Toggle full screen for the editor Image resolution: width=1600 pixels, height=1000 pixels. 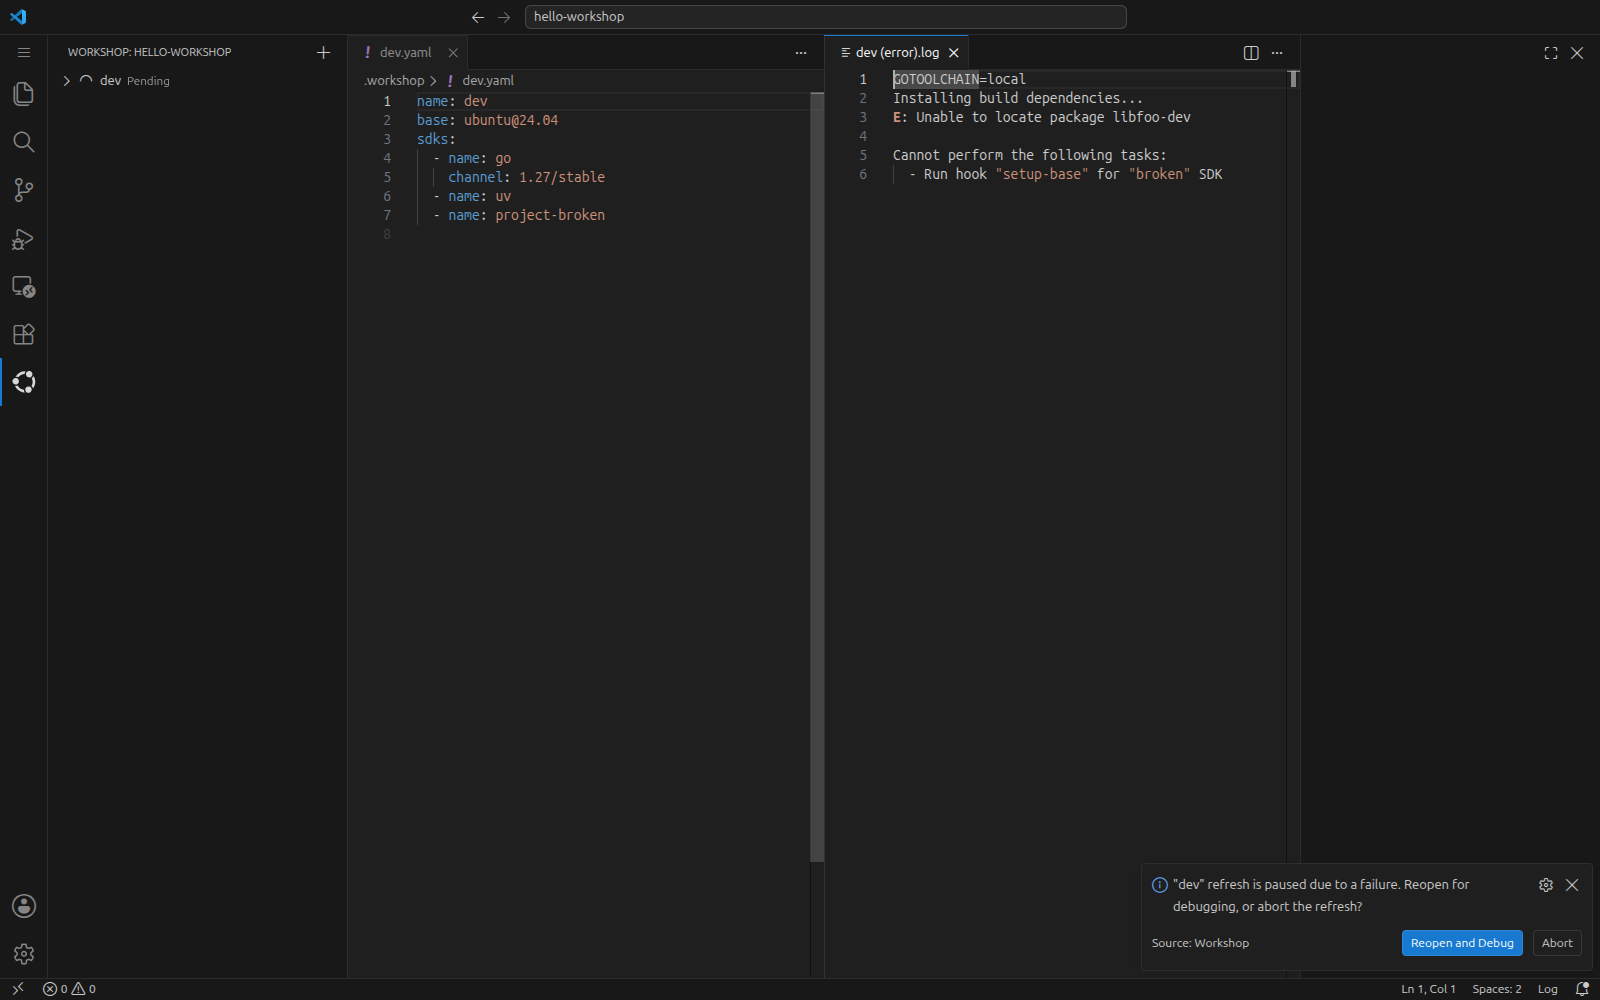[1551, 53]
